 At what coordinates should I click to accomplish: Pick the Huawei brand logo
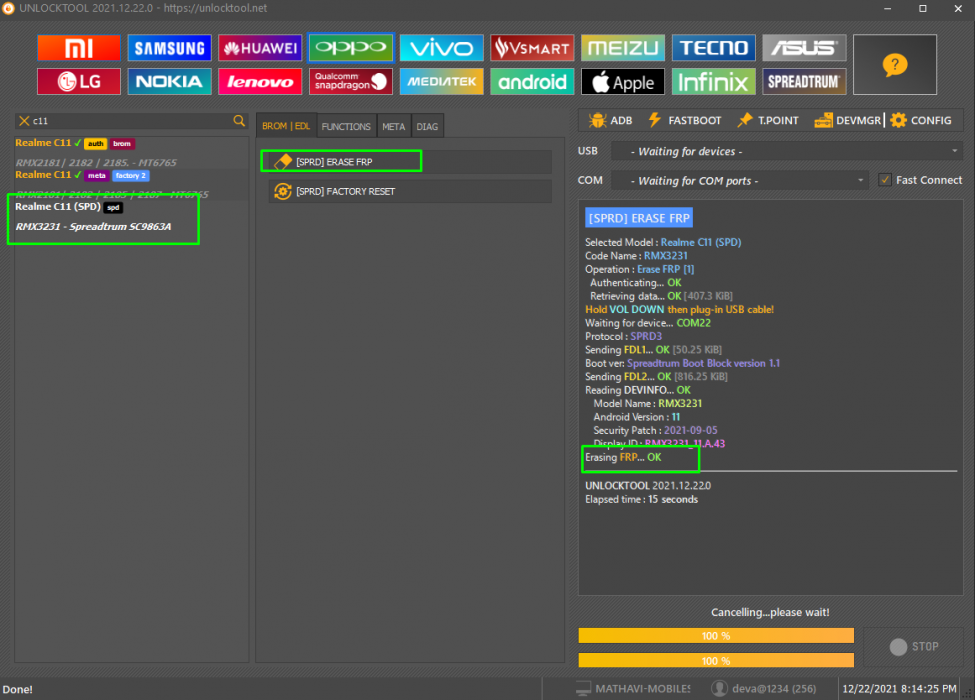(x=260, y=48)
